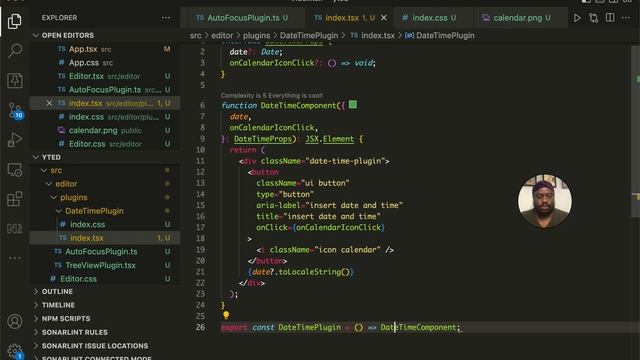Switch to index.tsx editor tab
Viewport: 640px width, 360px height.
(349, 18)
